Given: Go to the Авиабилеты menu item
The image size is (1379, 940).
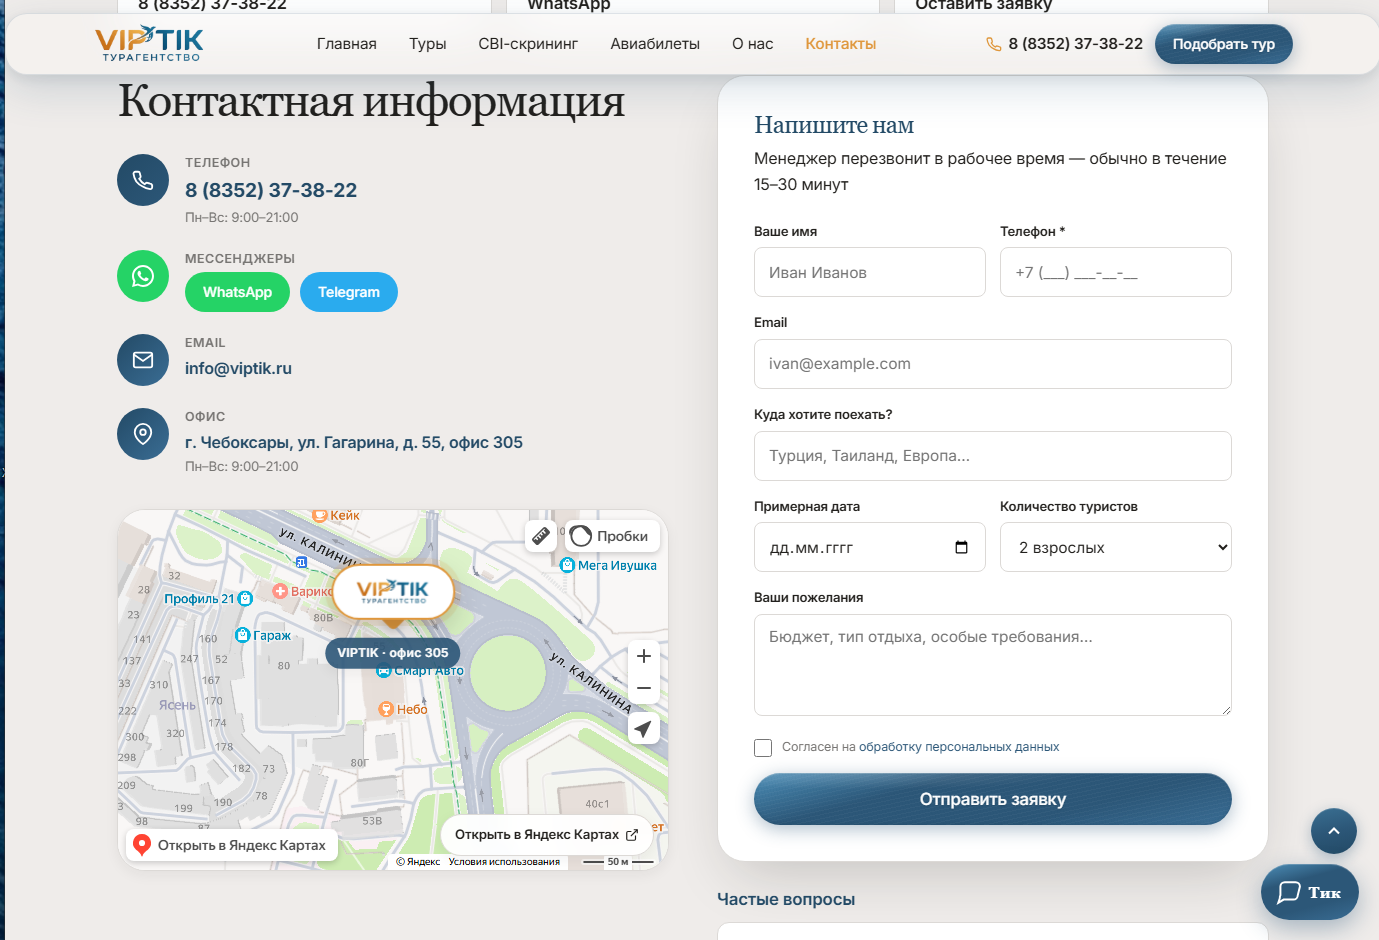Looking at the screenshot, I should (655, 44).
